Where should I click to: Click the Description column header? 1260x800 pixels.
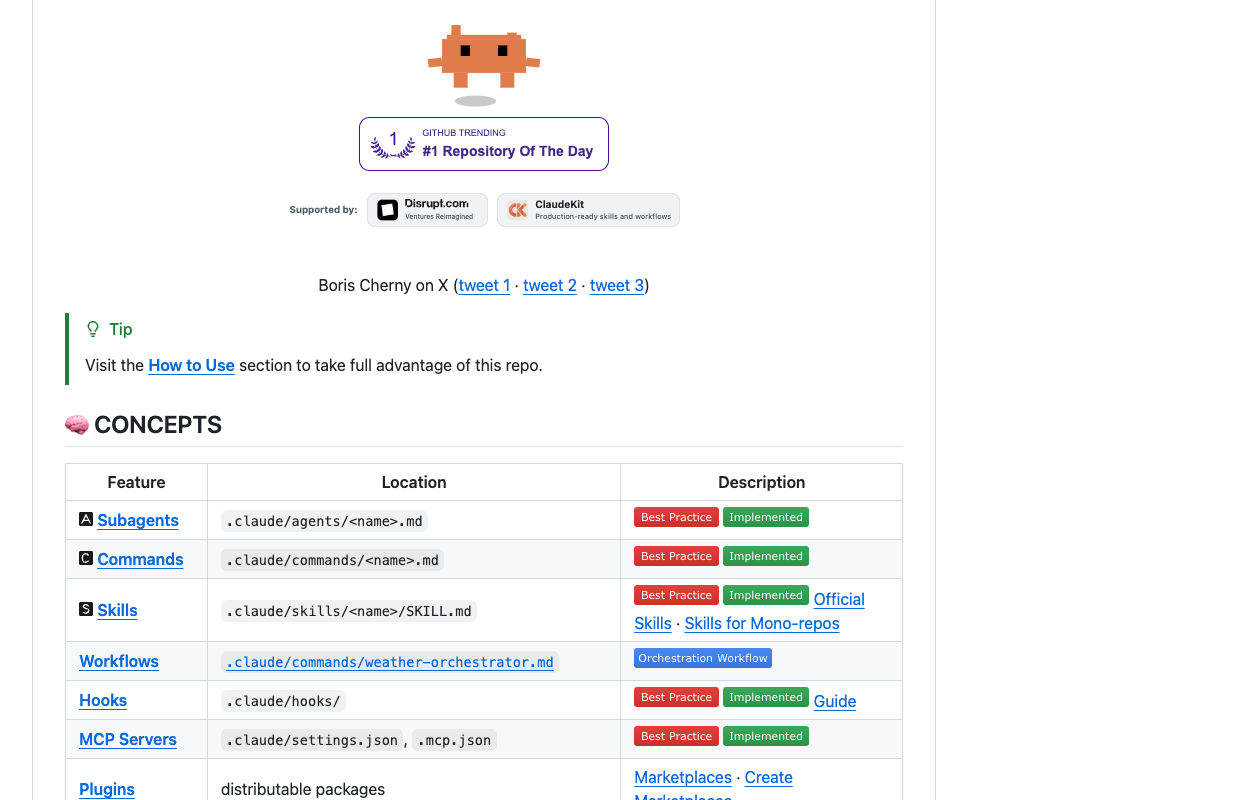761,482
